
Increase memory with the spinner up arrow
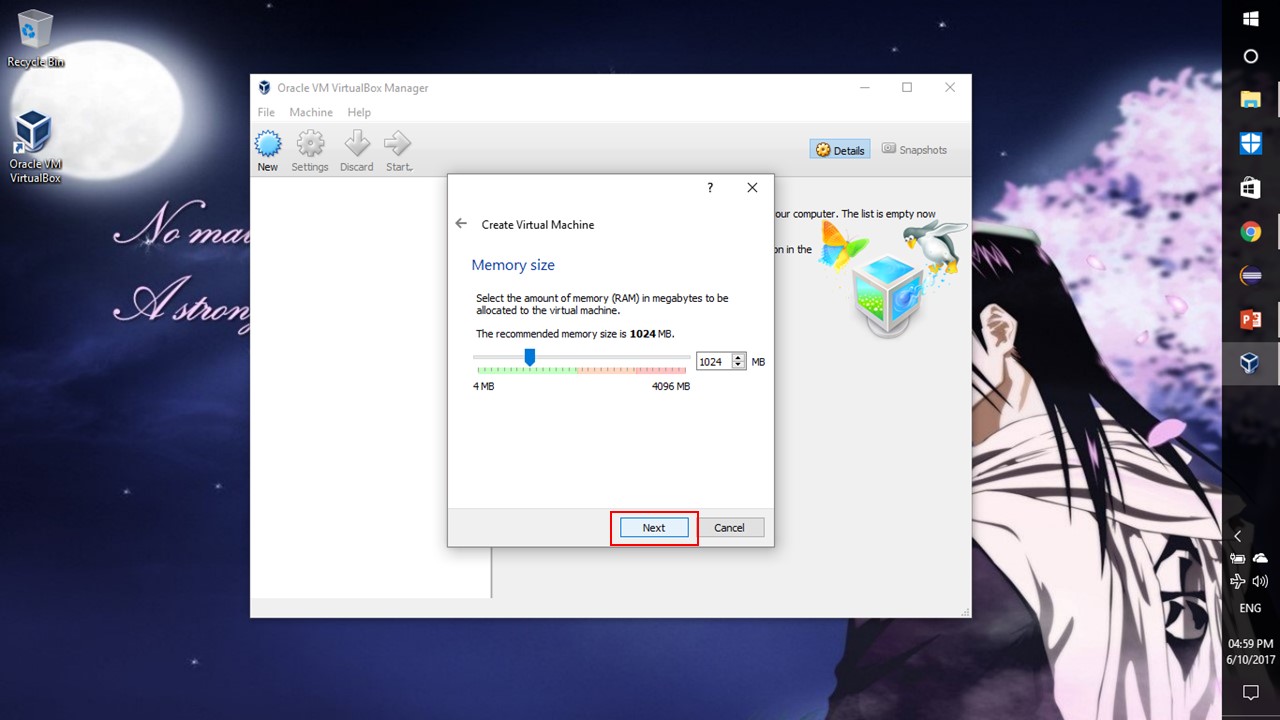pyautogui.click(x=739, y=357)
